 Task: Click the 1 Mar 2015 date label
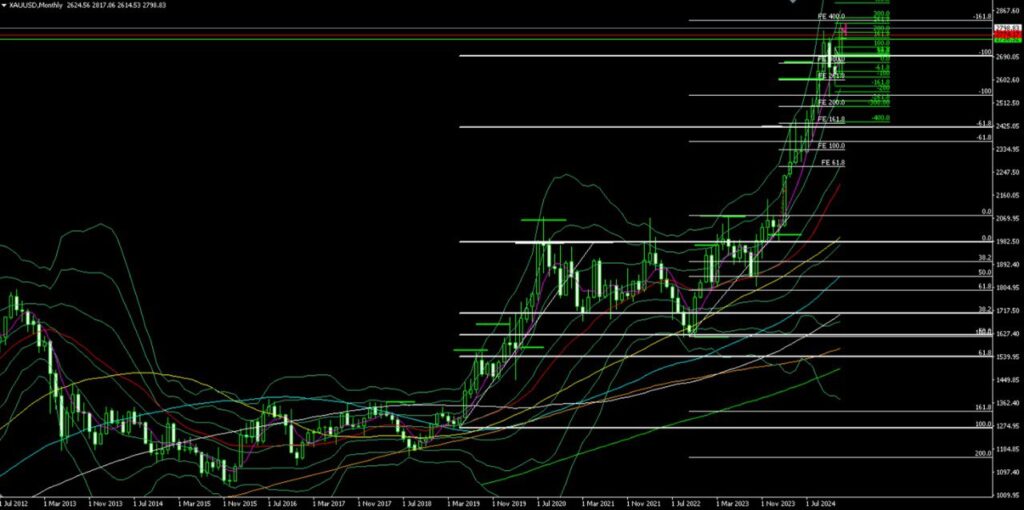[x=197, y=504]
